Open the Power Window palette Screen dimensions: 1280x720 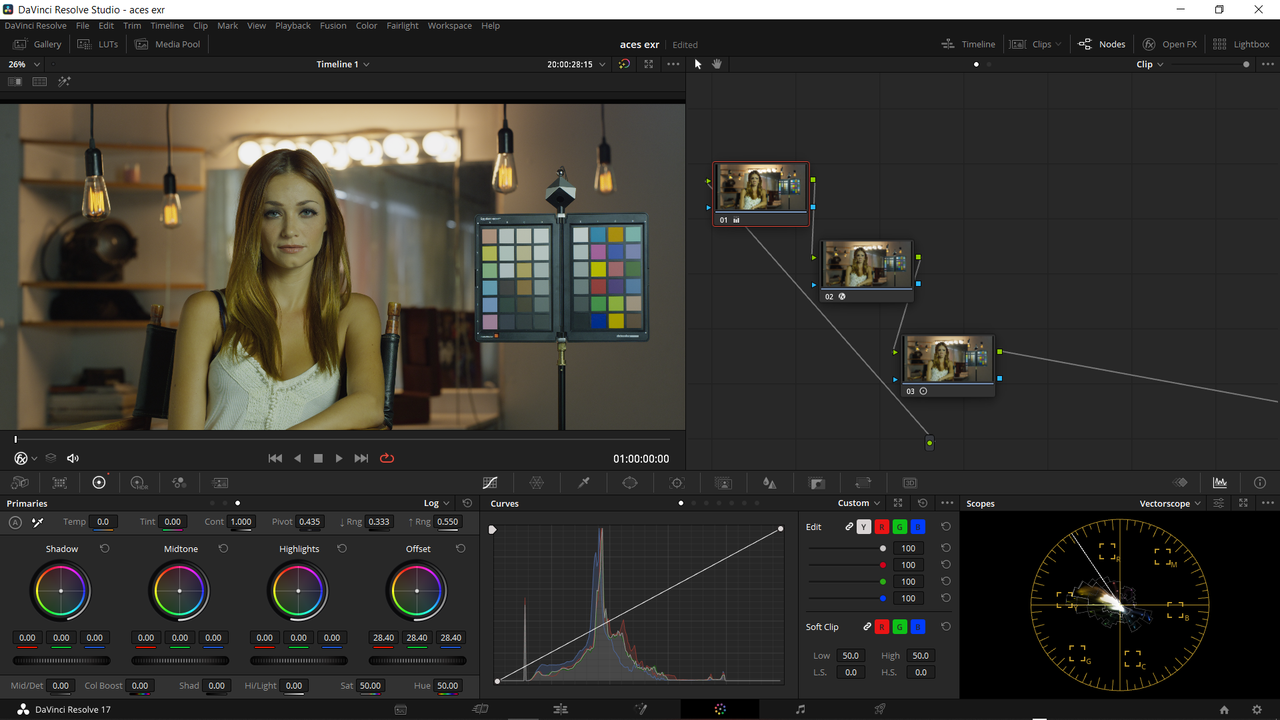pos(630,483)
